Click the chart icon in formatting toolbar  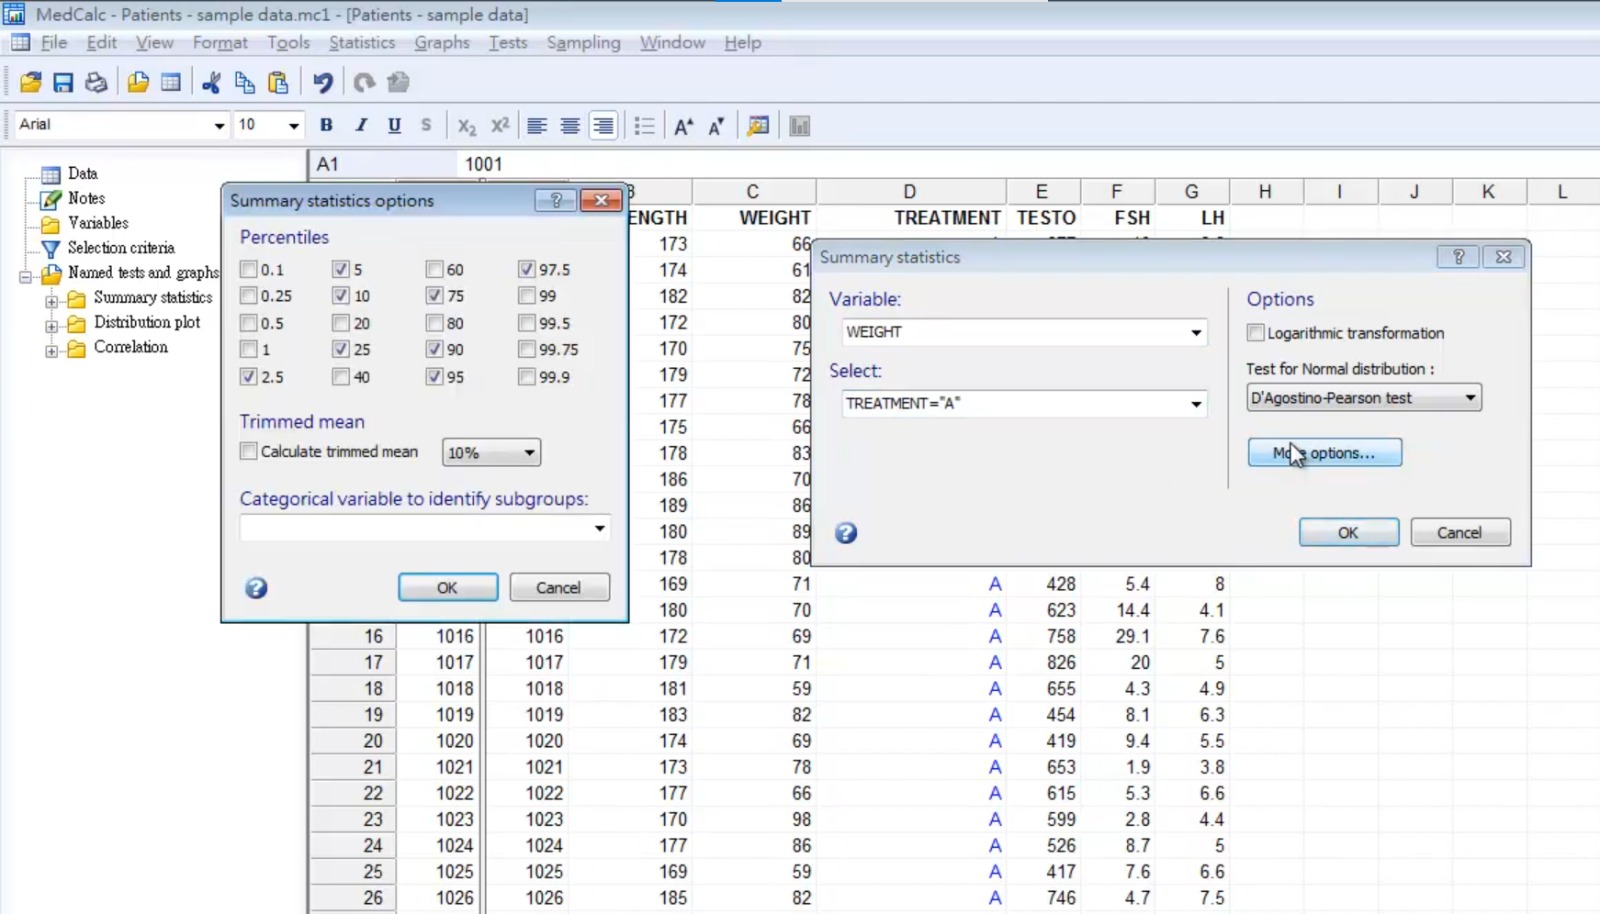(799, 125)
